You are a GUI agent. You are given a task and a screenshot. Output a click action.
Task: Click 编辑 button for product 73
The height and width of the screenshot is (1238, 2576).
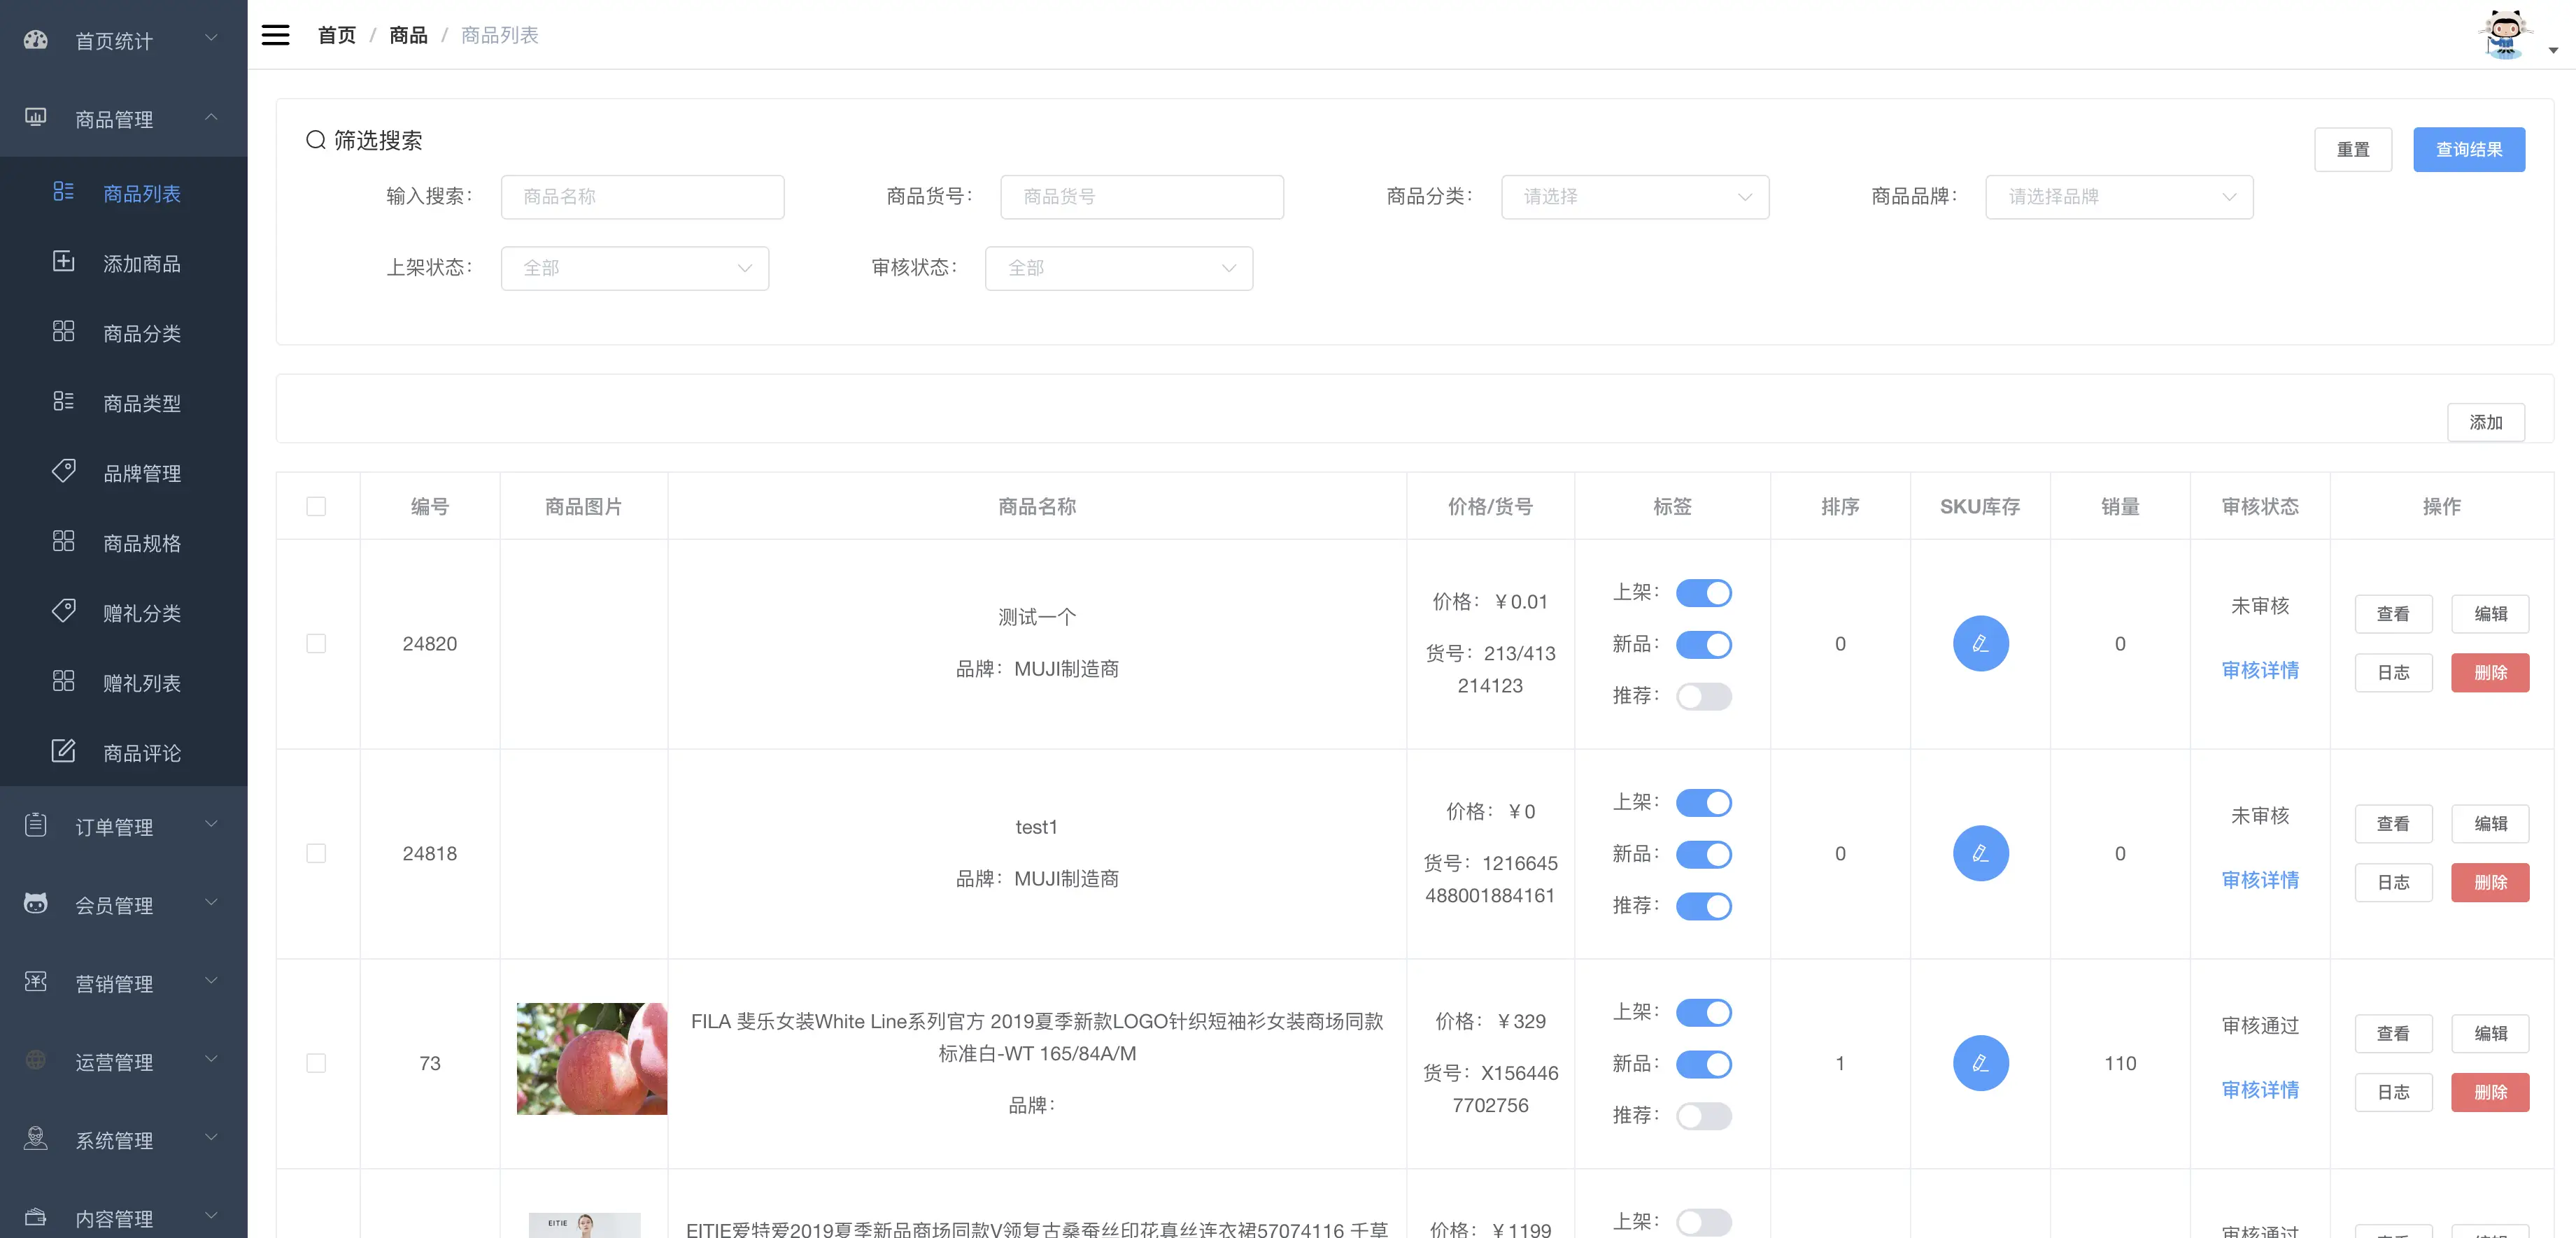(2489, 1034)
